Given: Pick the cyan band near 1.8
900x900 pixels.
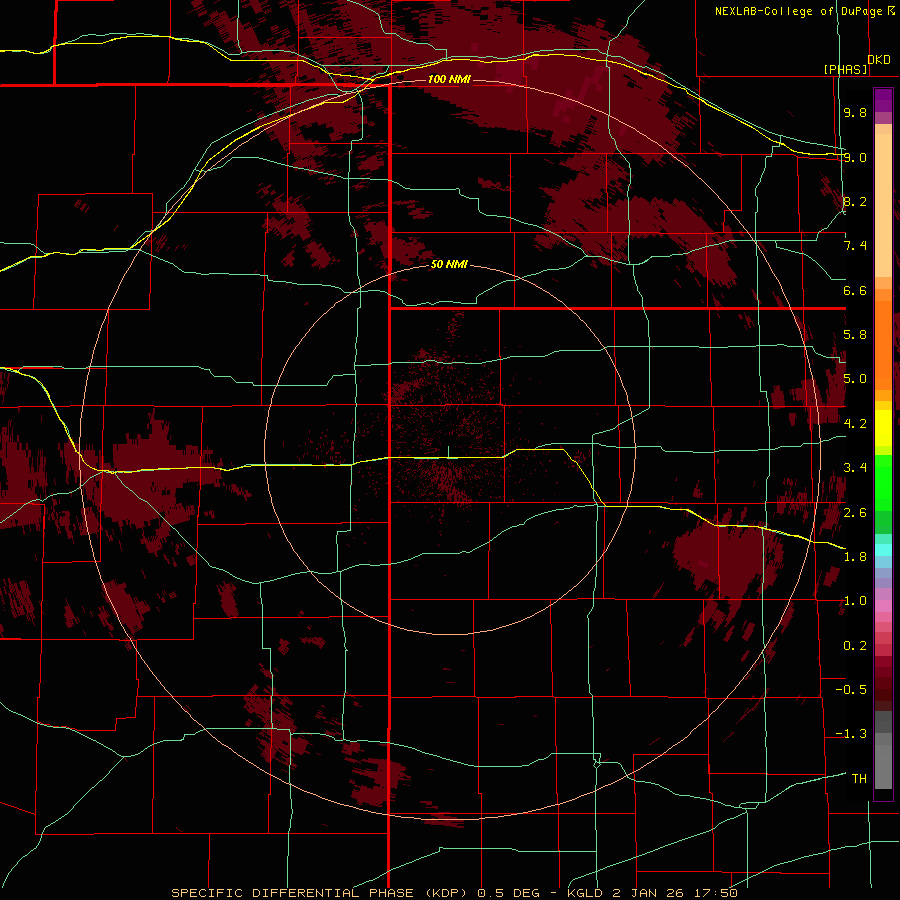Looking at the screenshot, I should [883, 550].
